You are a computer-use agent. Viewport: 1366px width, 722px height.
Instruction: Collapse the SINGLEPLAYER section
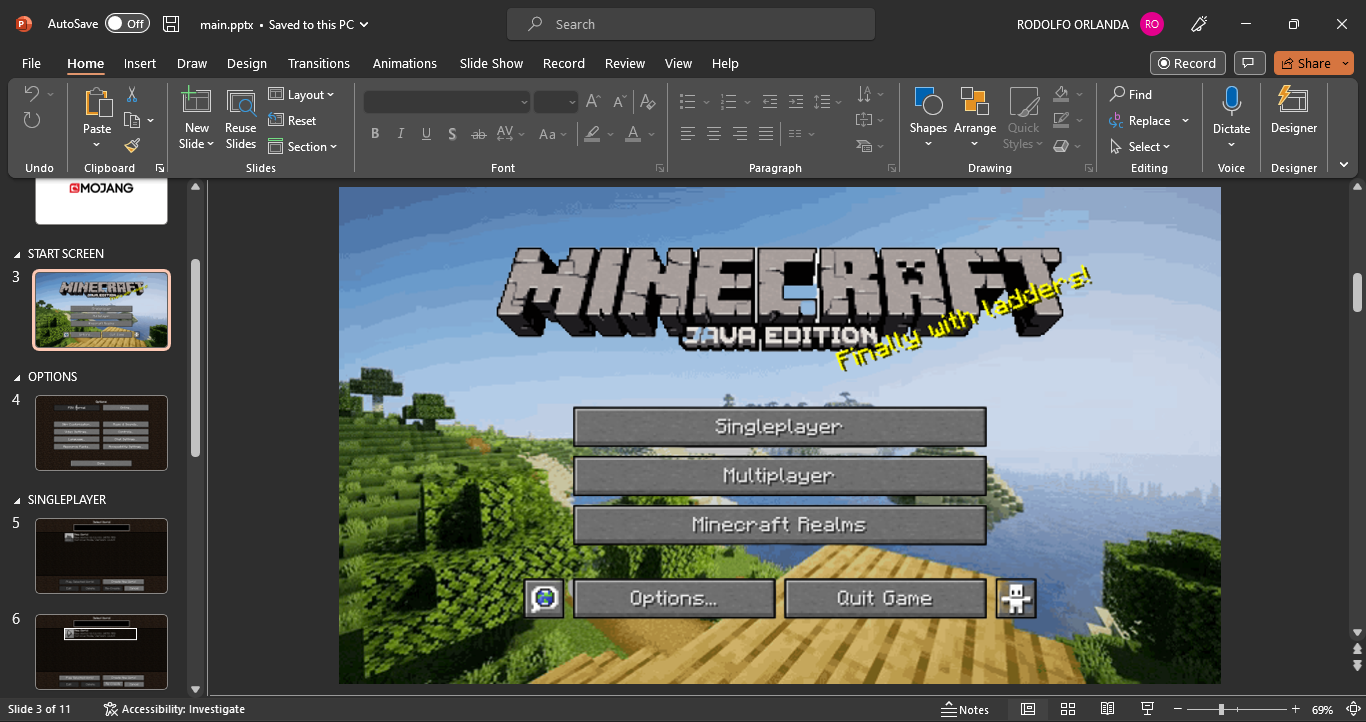pyautogui.click(x=17, y=500)
